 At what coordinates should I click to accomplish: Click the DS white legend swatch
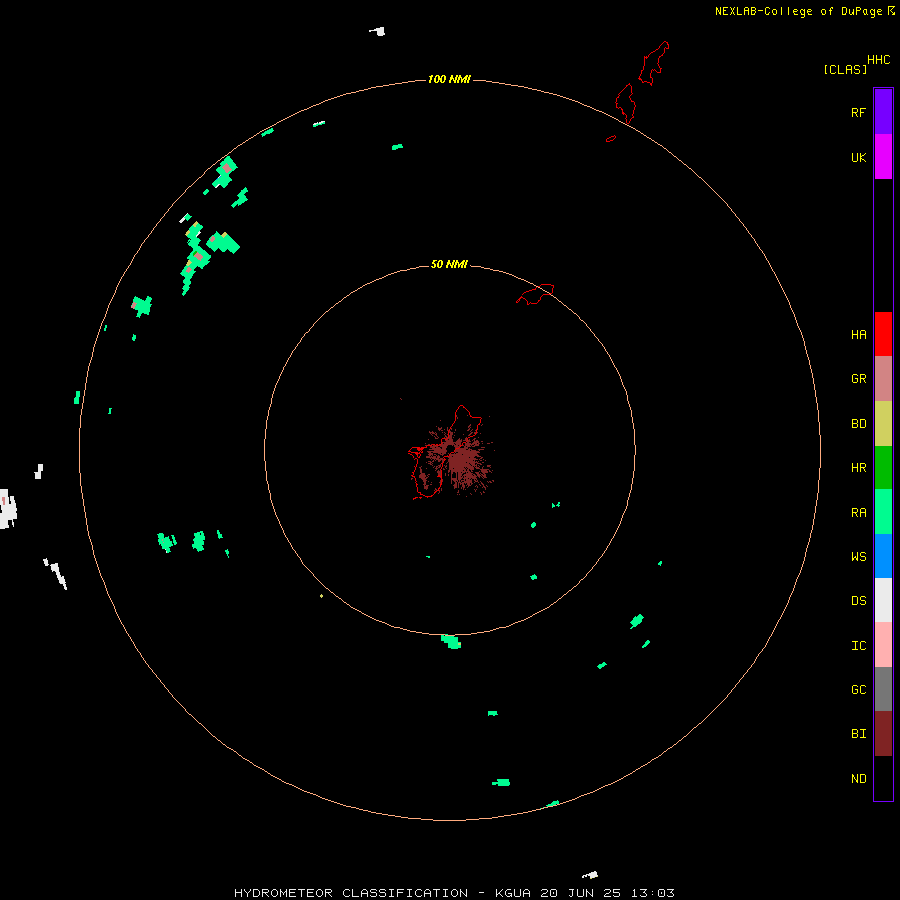883,600
